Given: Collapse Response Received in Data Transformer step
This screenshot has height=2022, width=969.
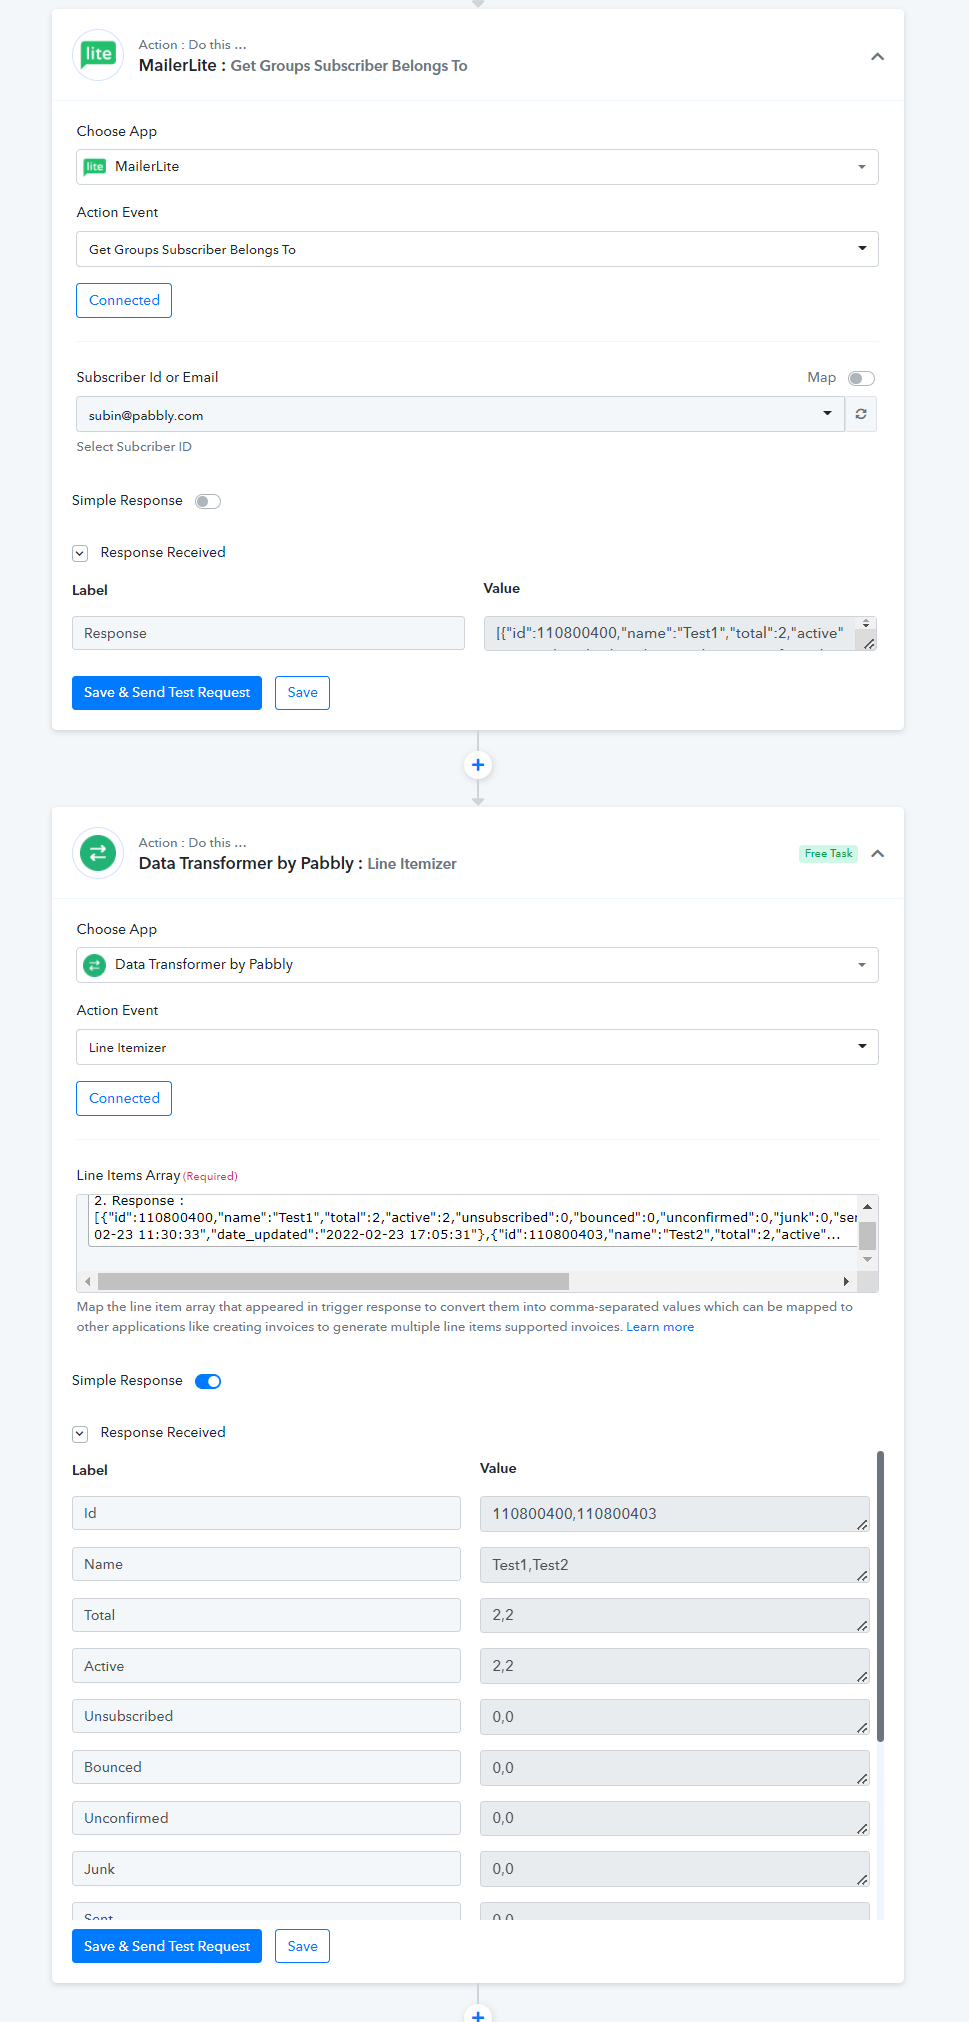Looking at the screenshot, I should click(x=80, y=1433).
